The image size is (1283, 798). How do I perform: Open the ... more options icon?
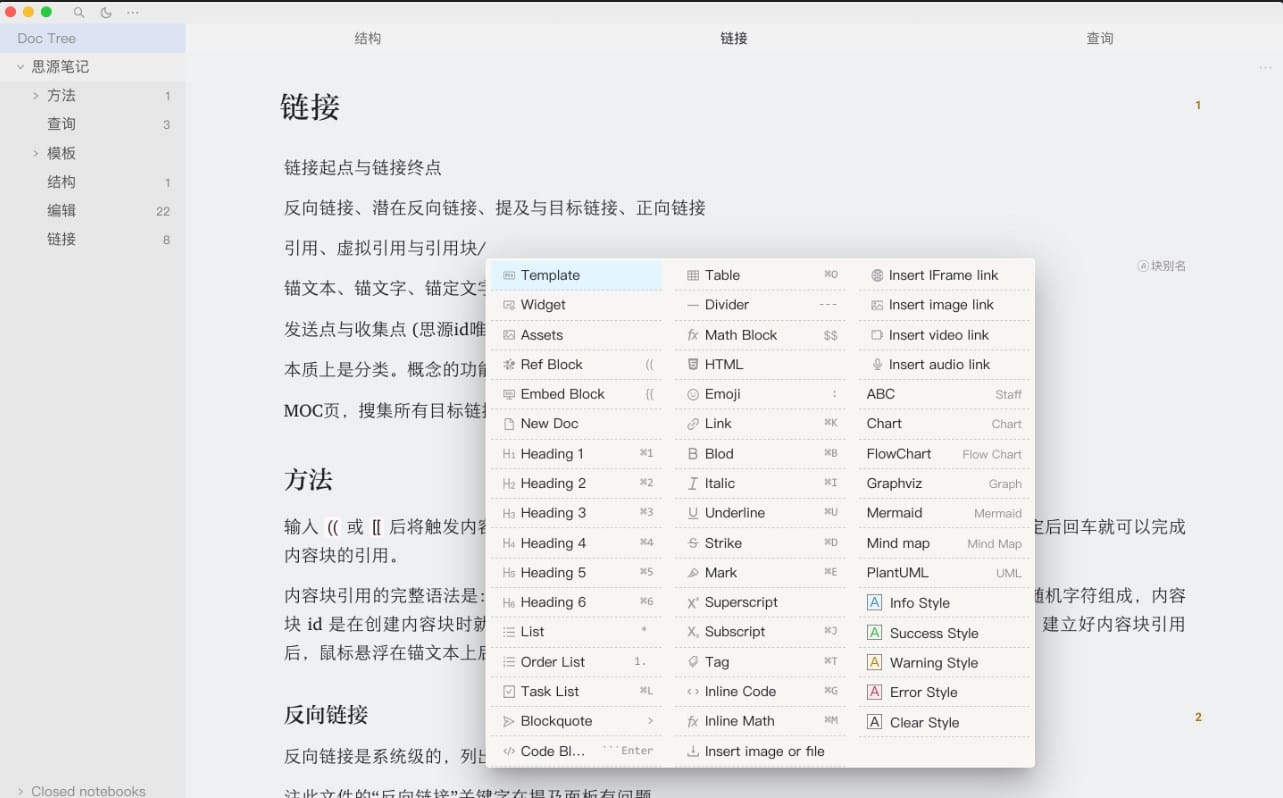click(133, 13)
